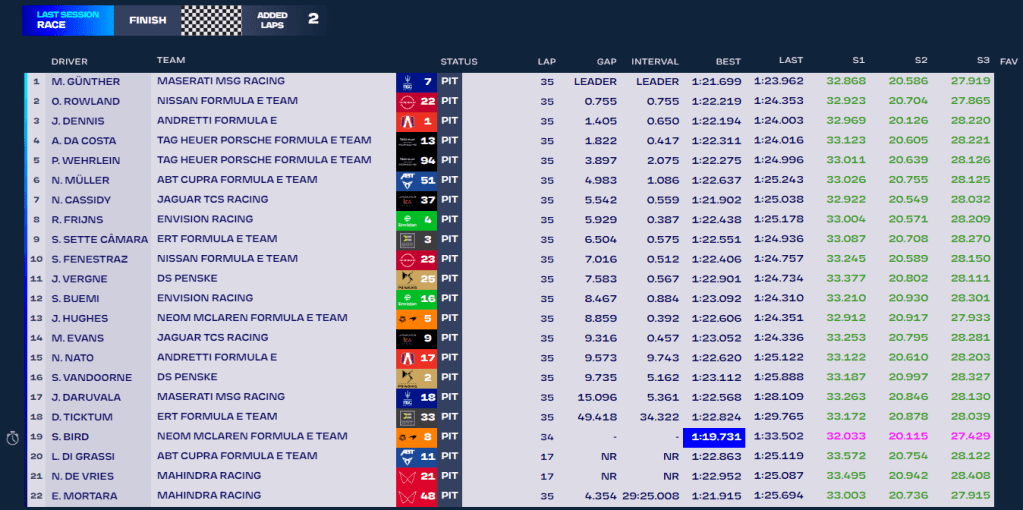The image size is (1023, 510).
Task: Open Tag Heuer Porsche team for Wehrlein
Action: coord(264,160)
